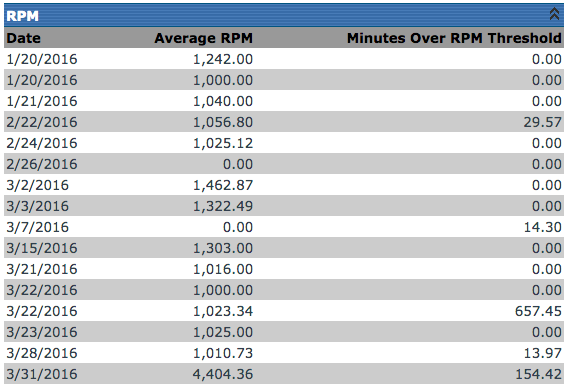Sort by Minutes Over RPM Threshold header
This screenshot has width=566, height=390.
454,38
